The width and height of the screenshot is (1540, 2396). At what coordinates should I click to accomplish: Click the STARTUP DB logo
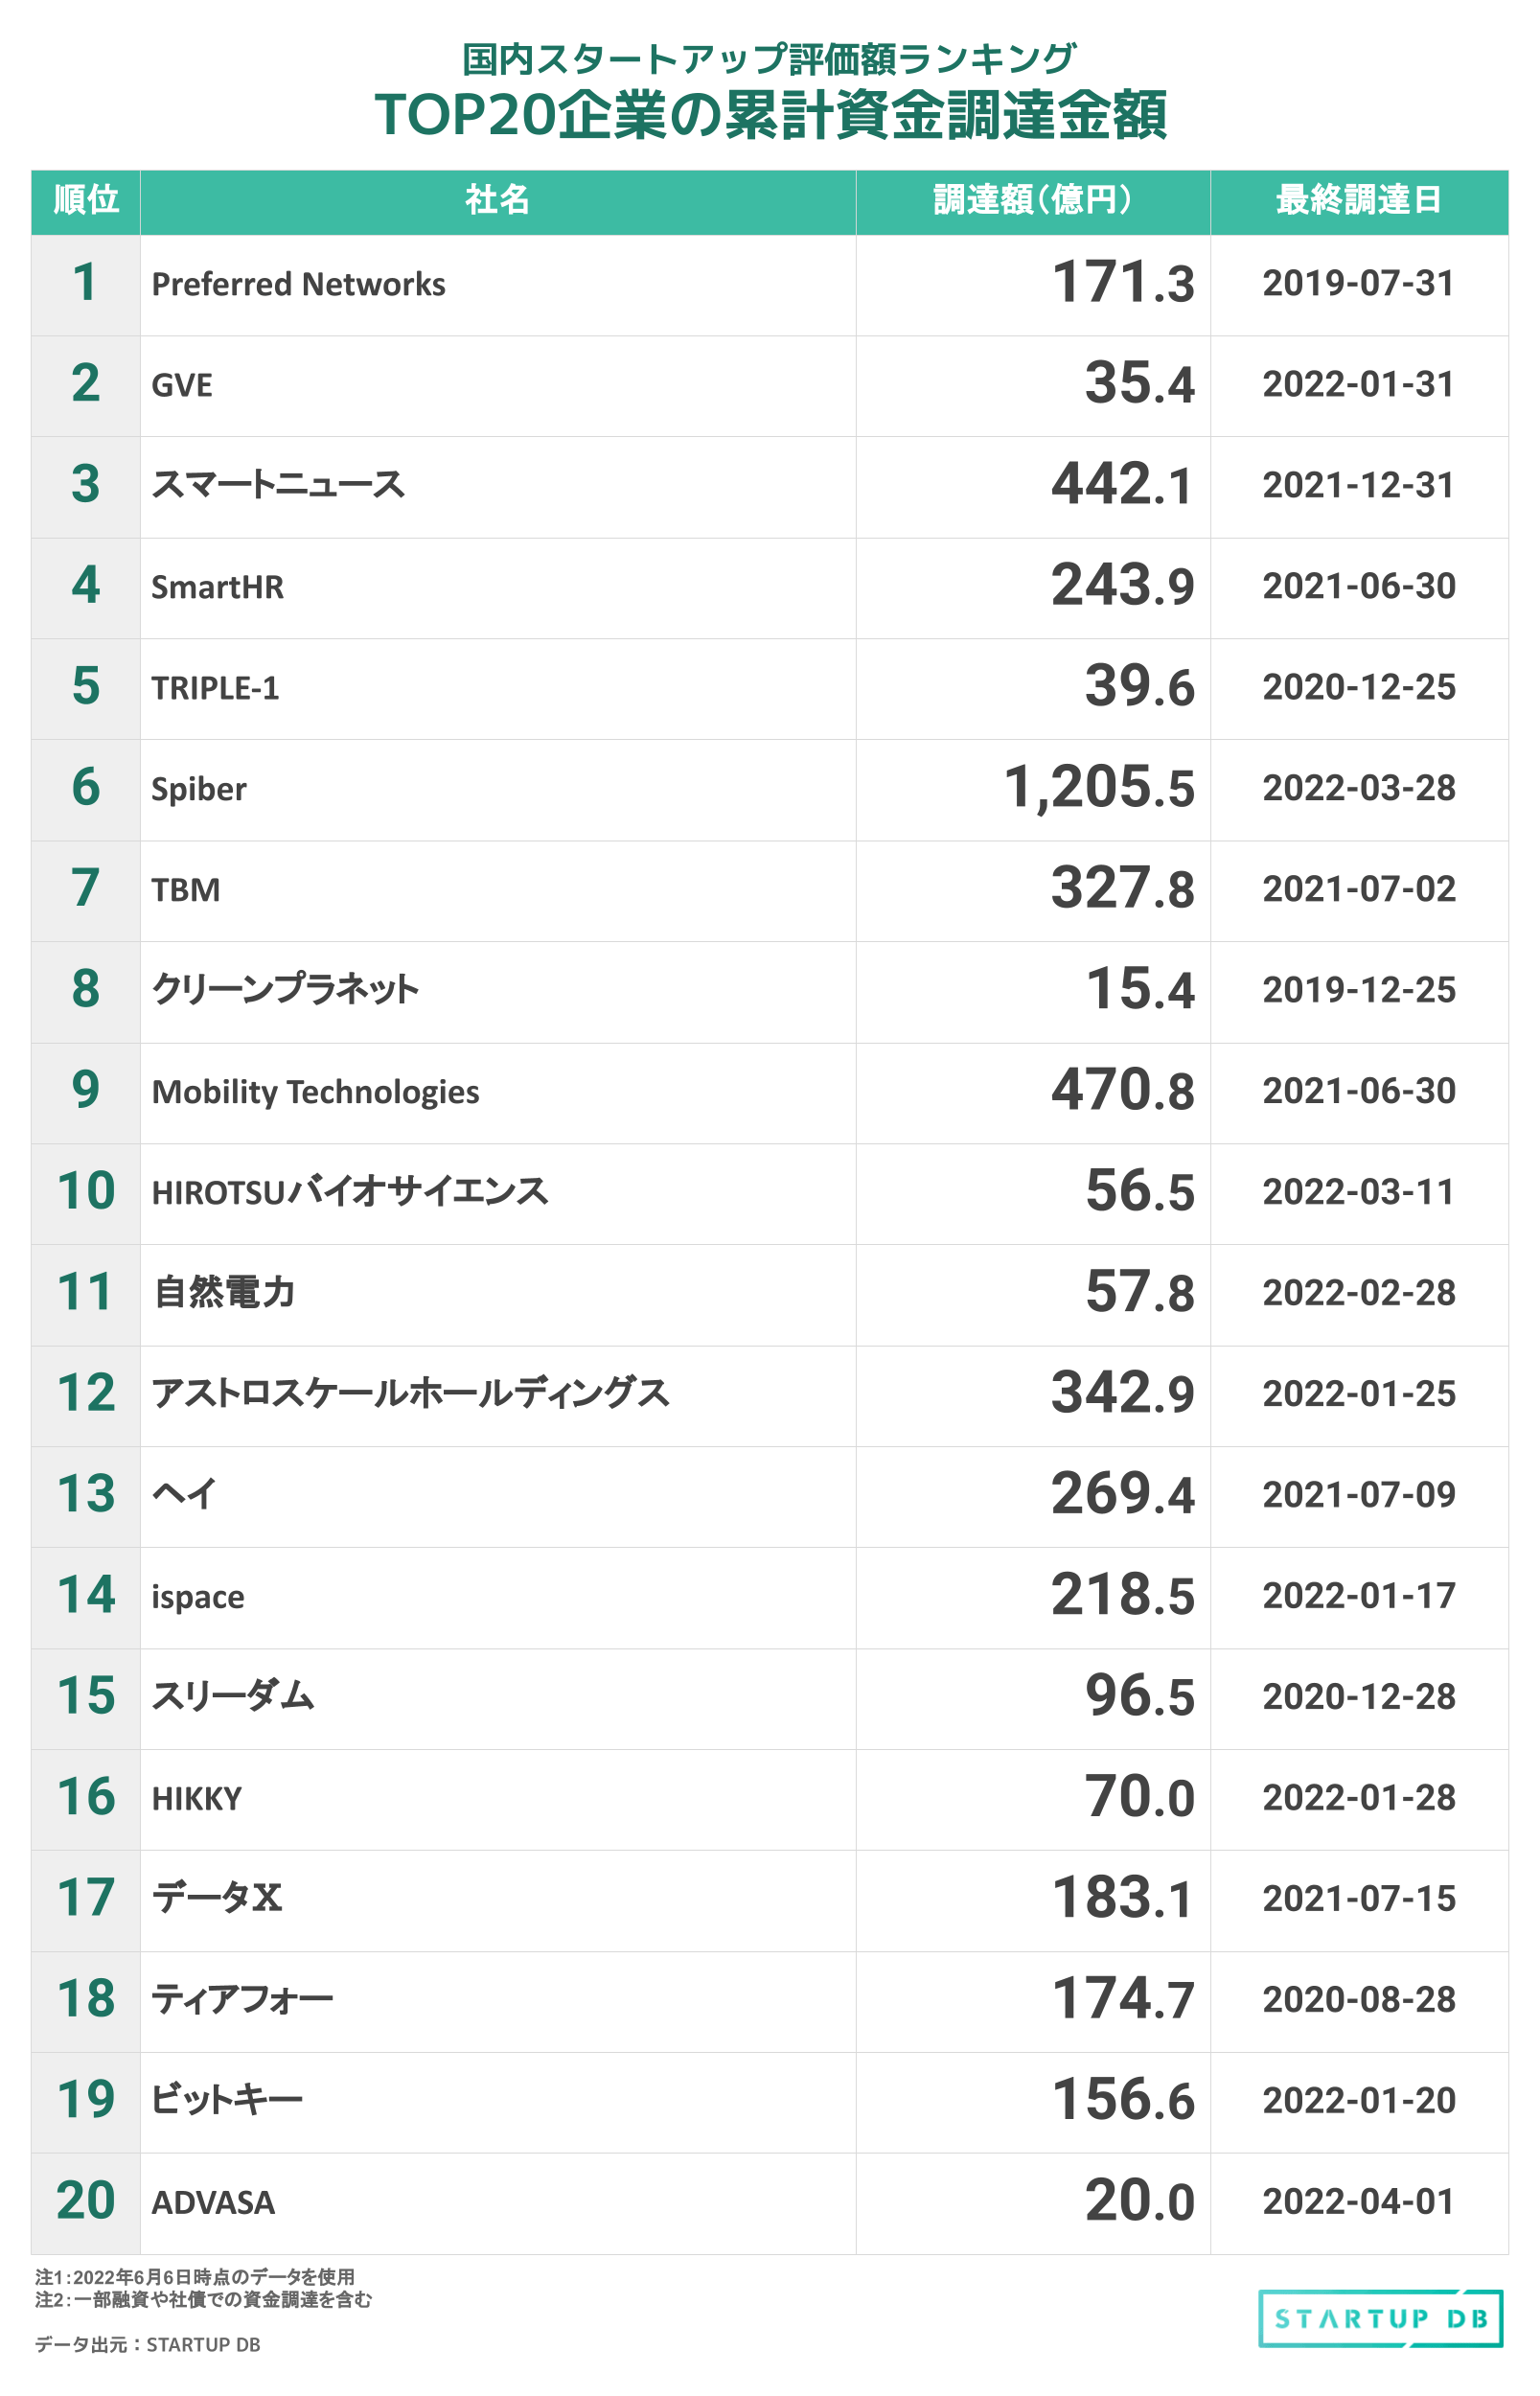point(1380,2318)
